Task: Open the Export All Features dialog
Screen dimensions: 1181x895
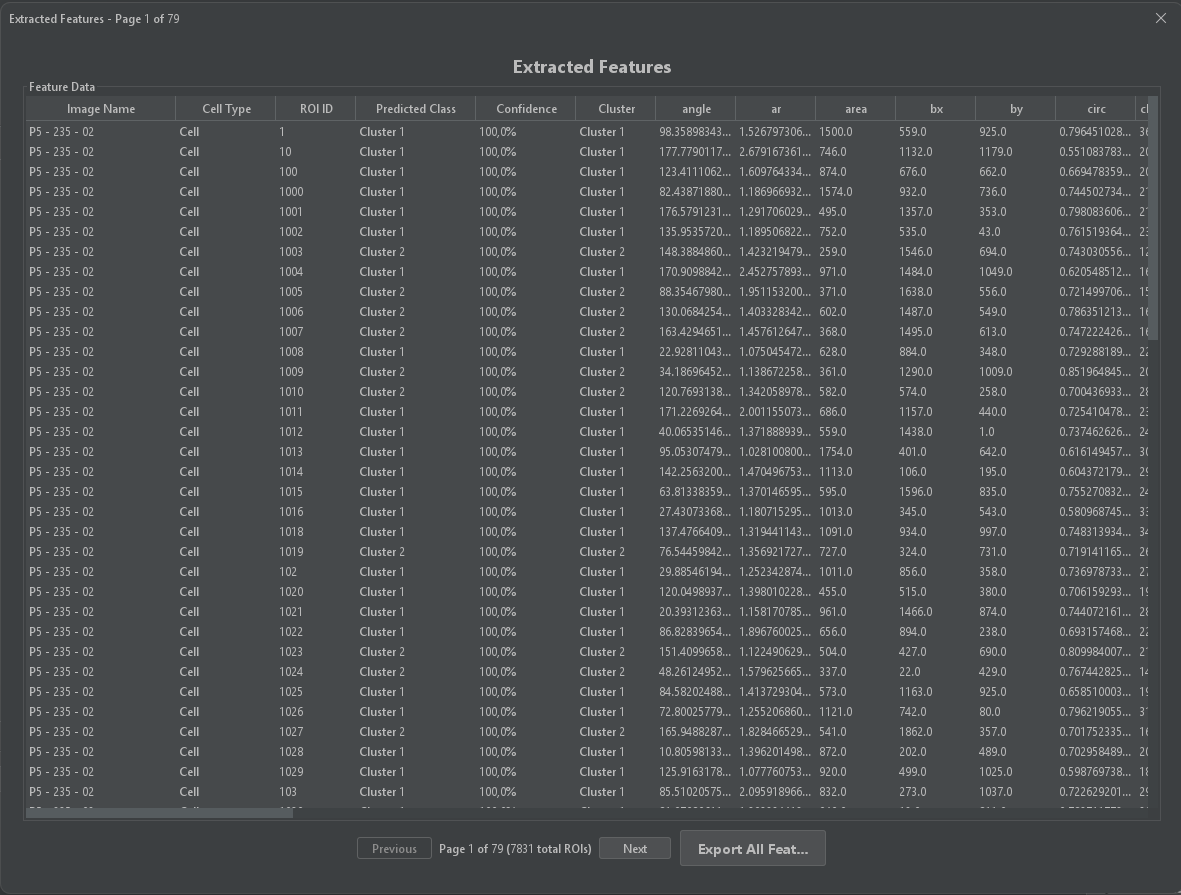Action: 752,848
